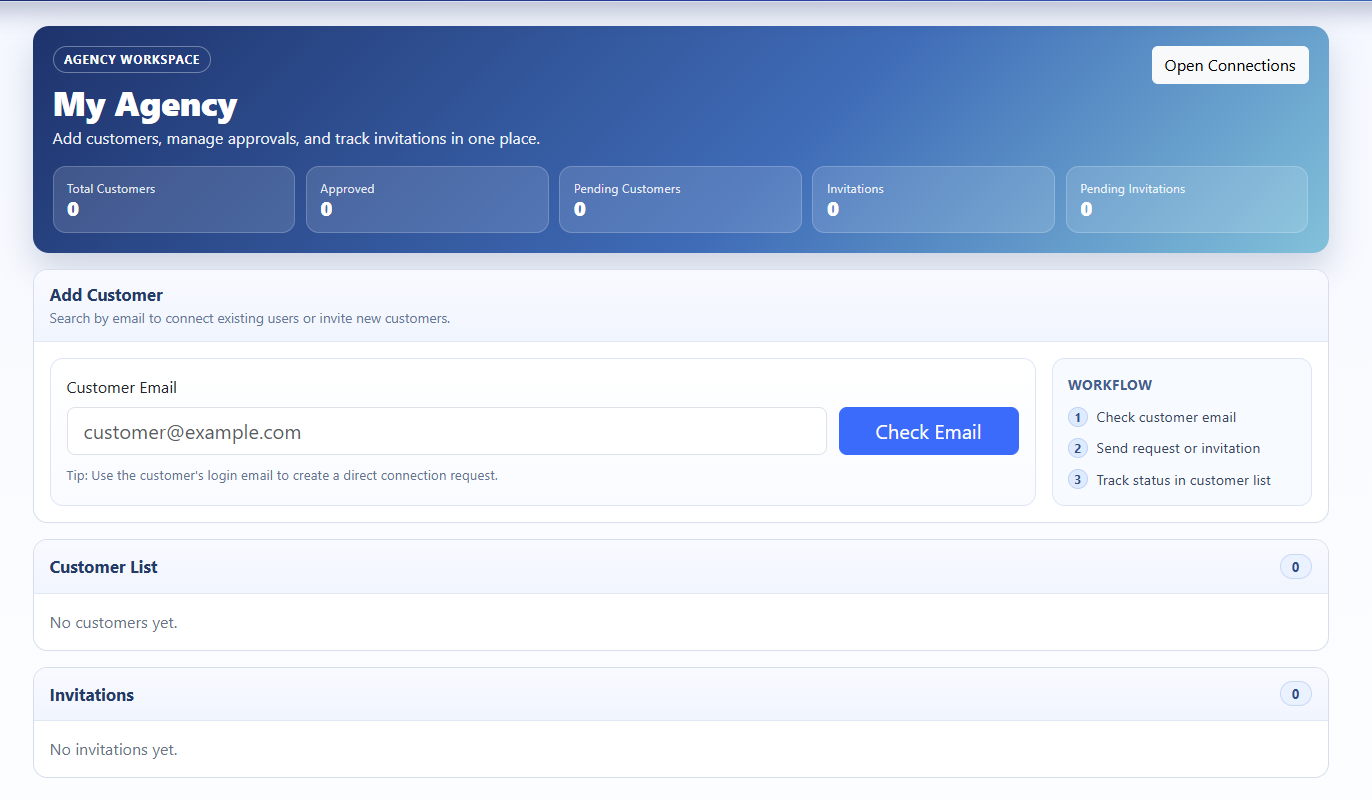
Task: Click workflow step 'Track status in customer list'
Action: point(1183,480)
